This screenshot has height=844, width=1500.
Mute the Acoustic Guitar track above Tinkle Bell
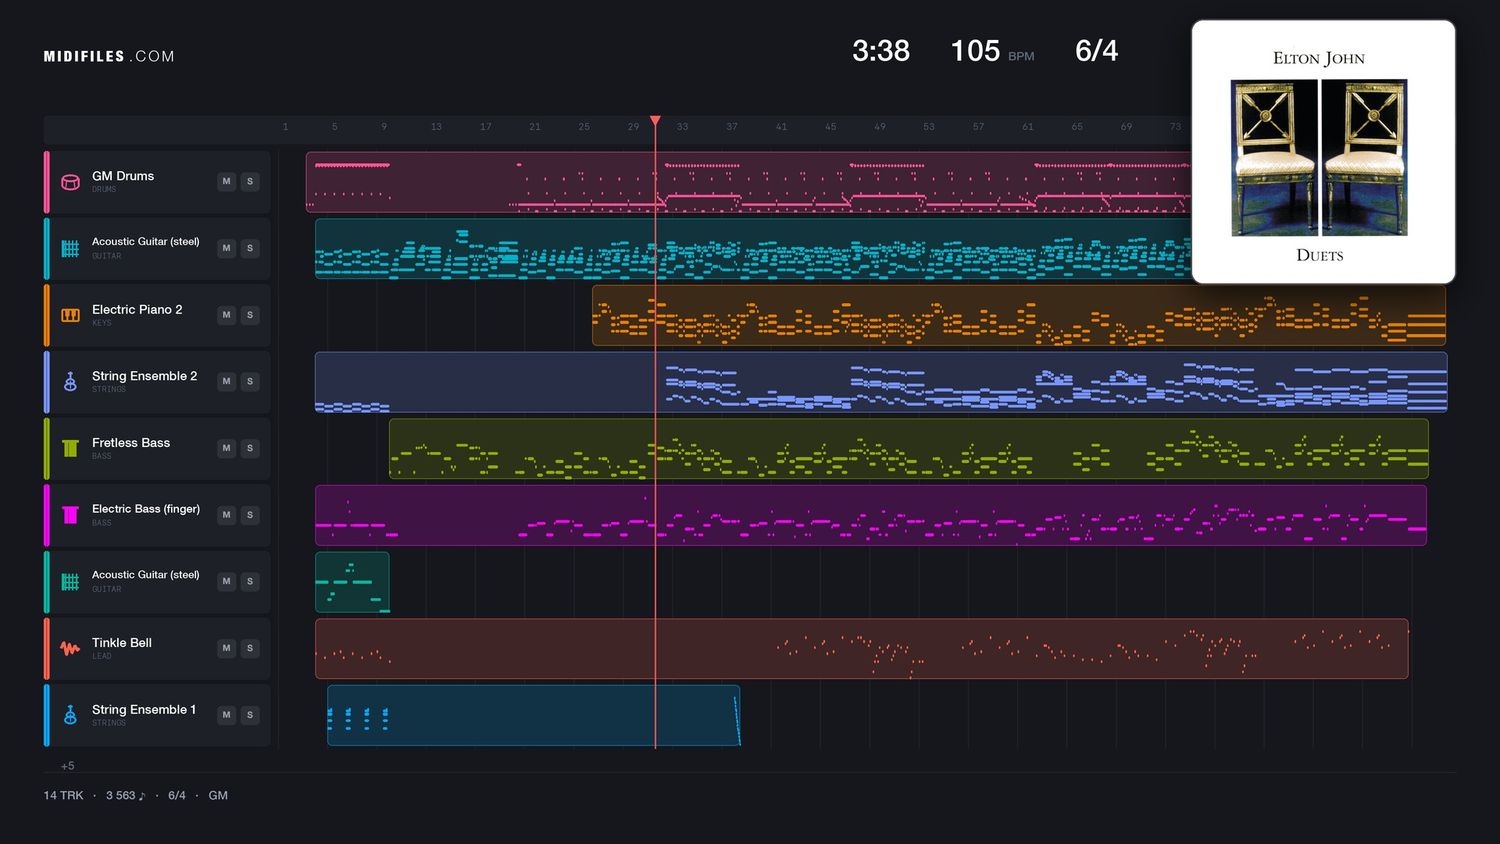tap(226, 582)
